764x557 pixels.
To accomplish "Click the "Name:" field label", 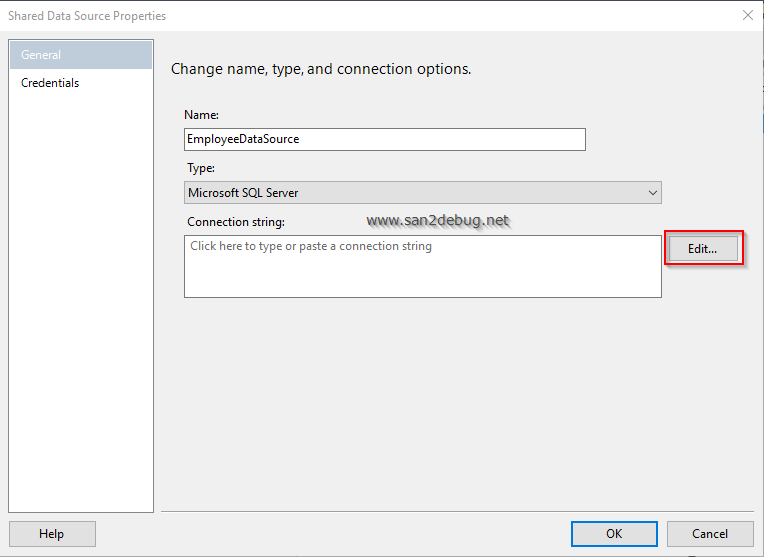I will [x=202, y=115].
